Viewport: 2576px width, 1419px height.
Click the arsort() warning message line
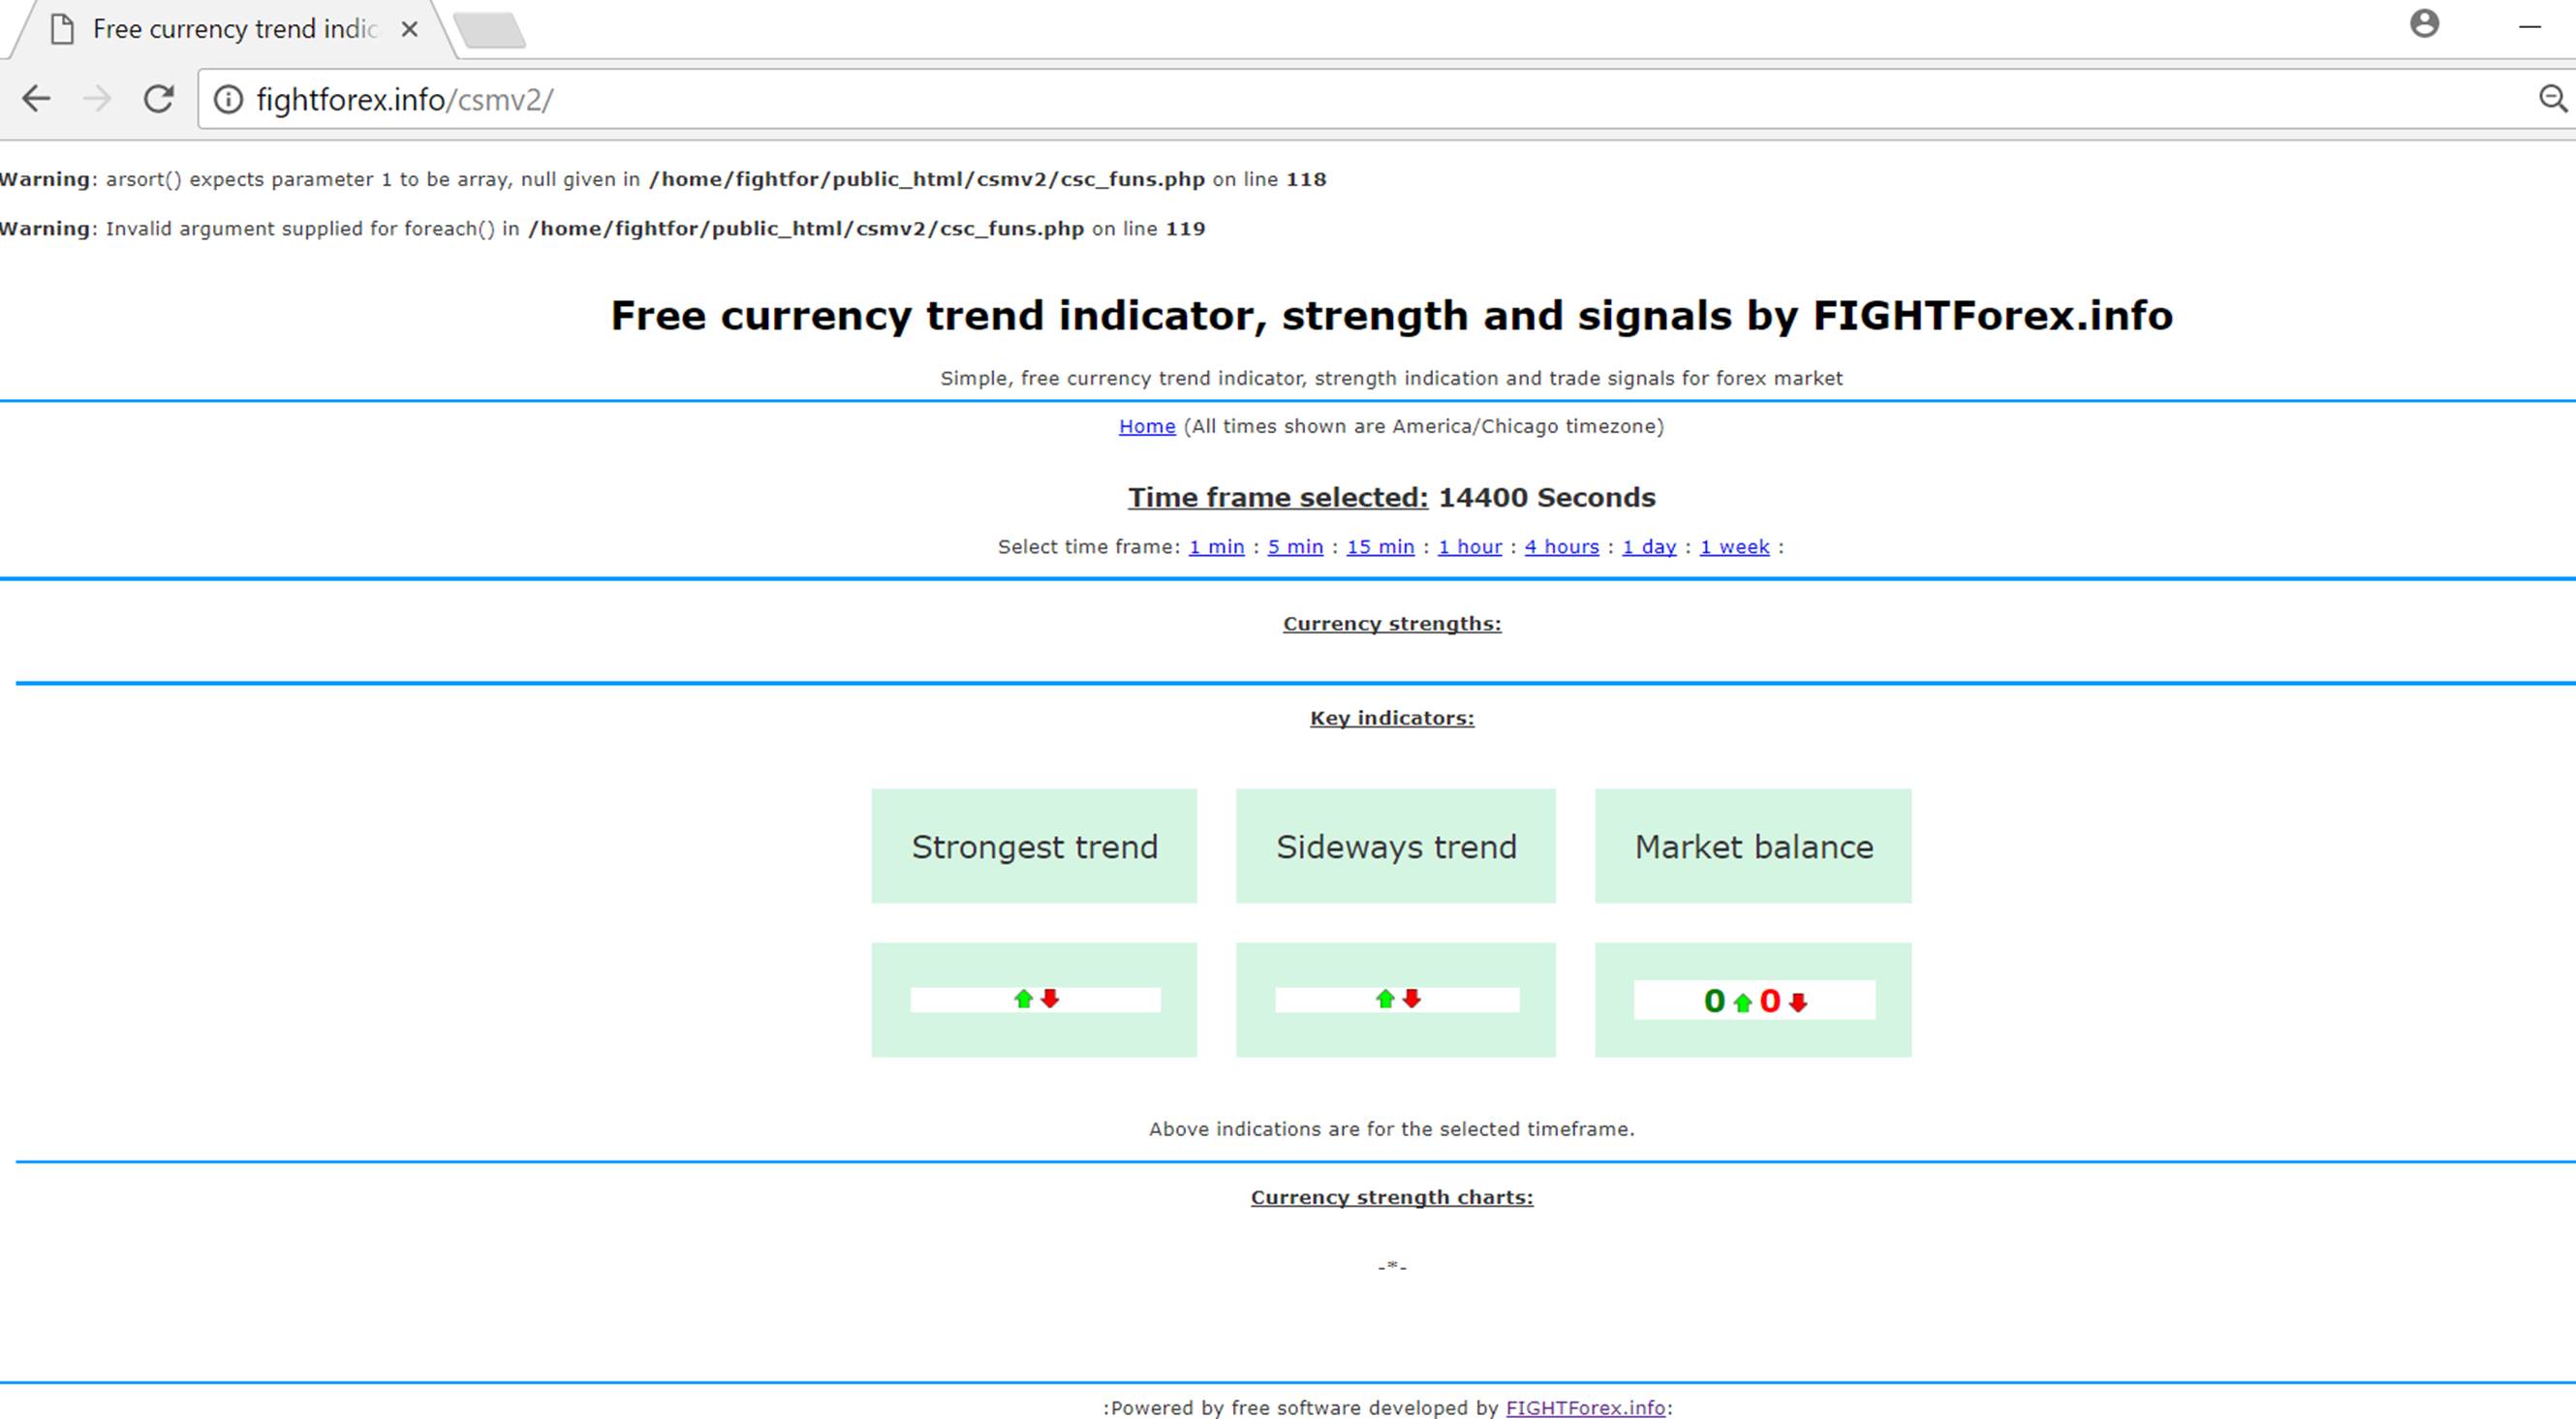coord(663,180)
